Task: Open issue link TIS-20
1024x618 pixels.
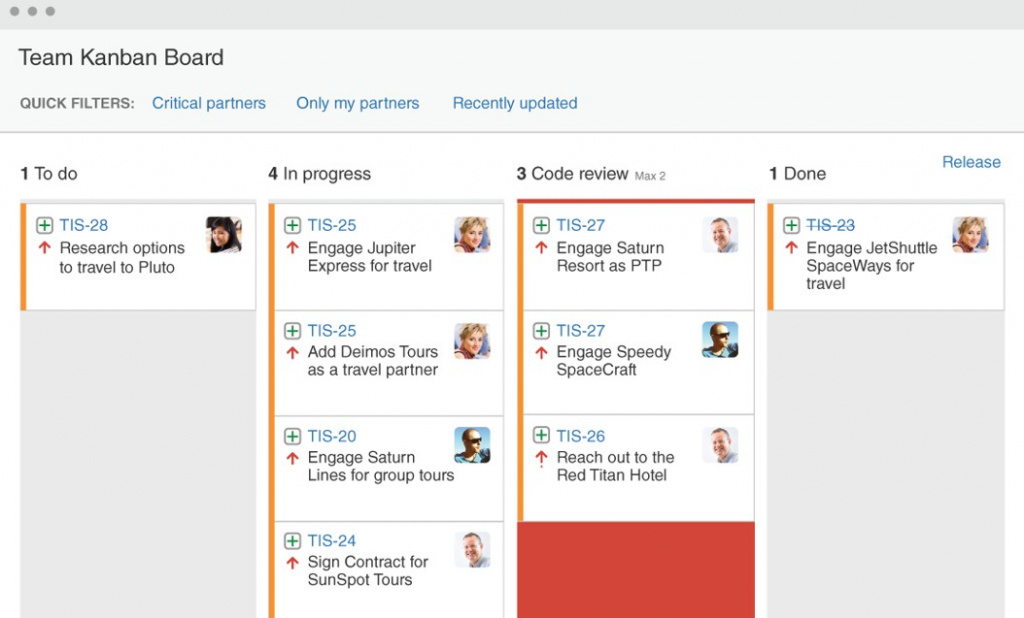Action: click(332, 436)
